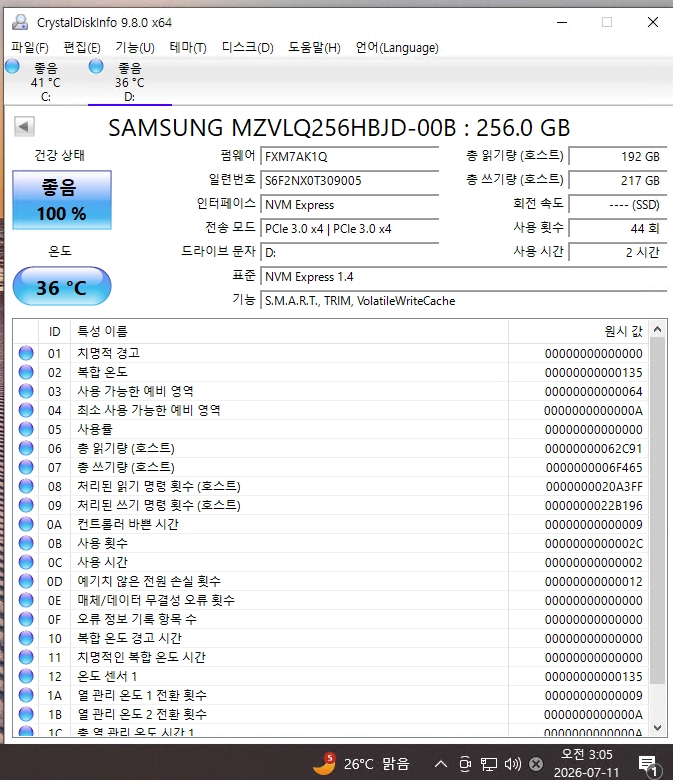Click status icon for 08 처리된 읽기 명령 횟수

pos(26,486)
